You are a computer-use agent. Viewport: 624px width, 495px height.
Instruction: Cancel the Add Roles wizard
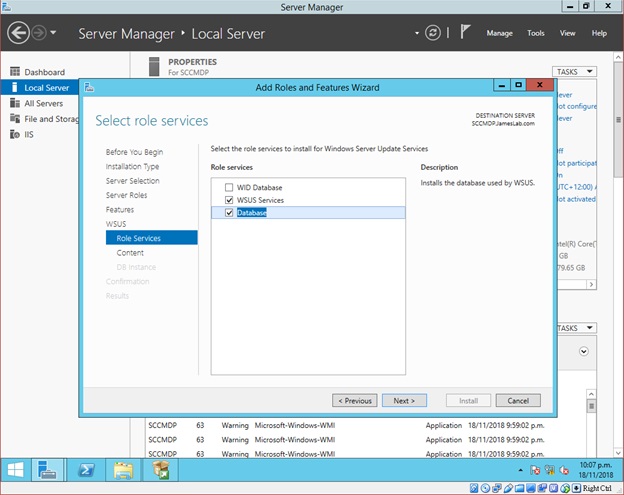click(x=518, y=401)
